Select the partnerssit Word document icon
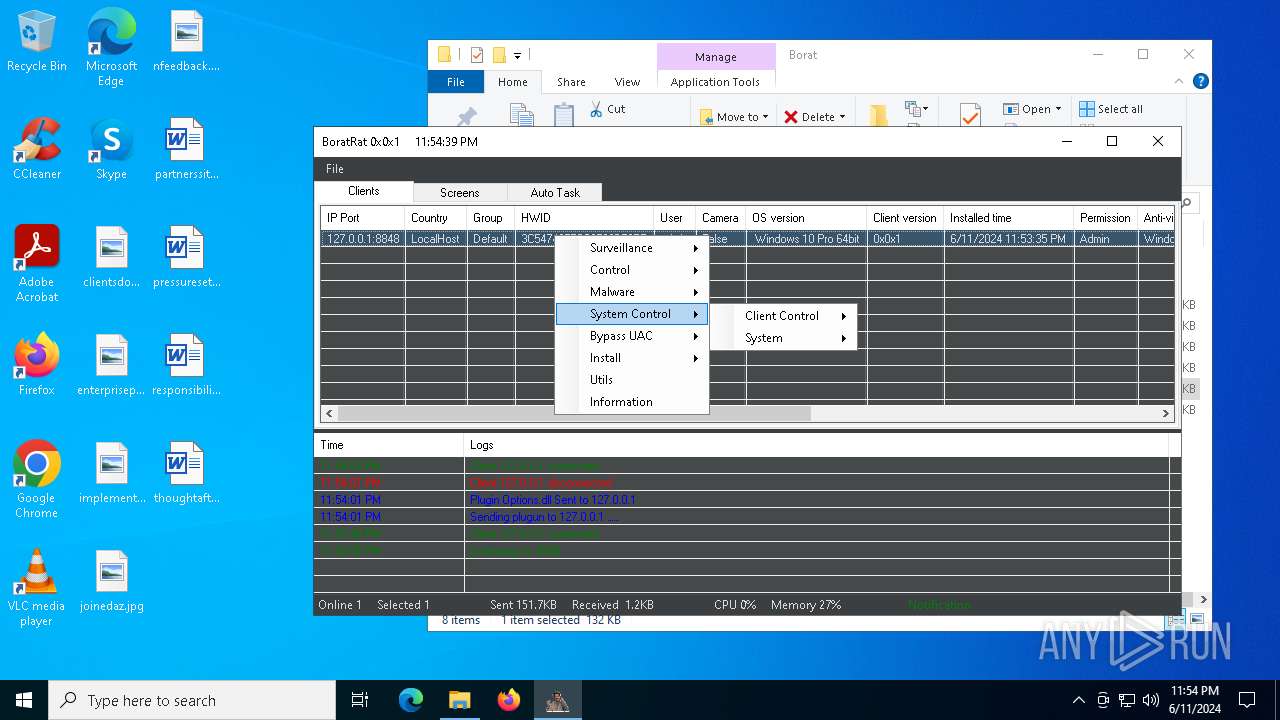Image resolution: width=1280 pixels, height=720 pixels. [186, 149]
